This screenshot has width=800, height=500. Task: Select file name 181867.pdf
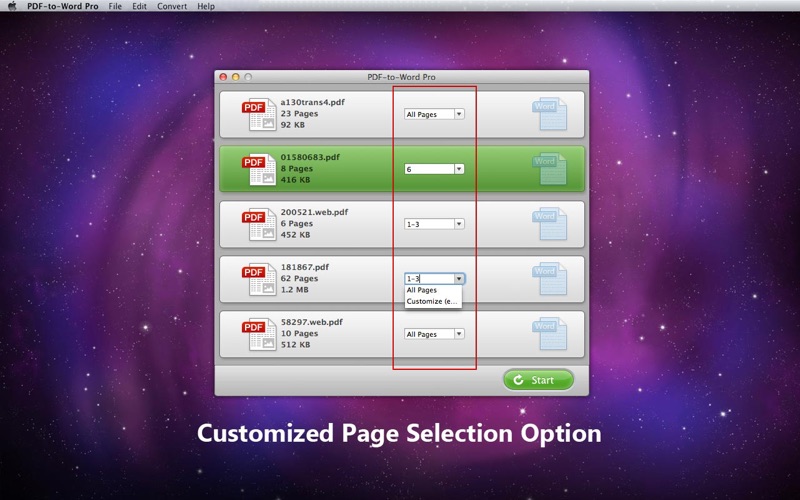305,267
